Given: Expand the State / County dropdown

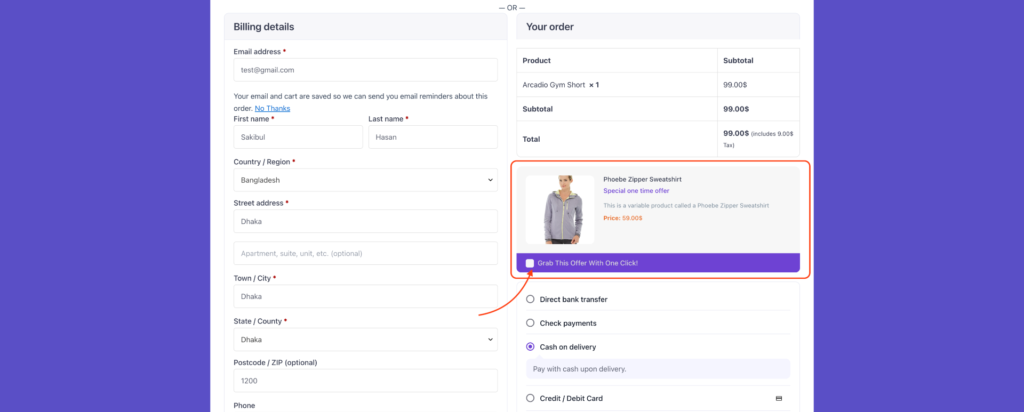Looking at the screenshot, I should coord(365,339).
